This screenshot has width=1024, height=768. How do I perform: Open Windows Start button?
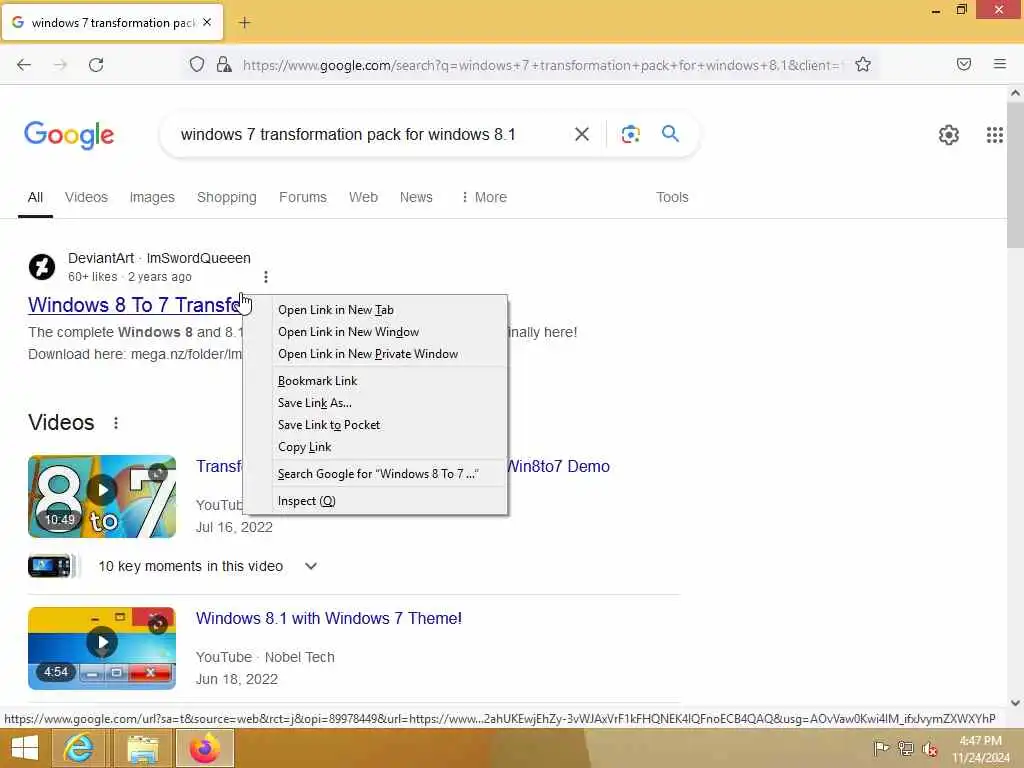[x=25, y=748]
